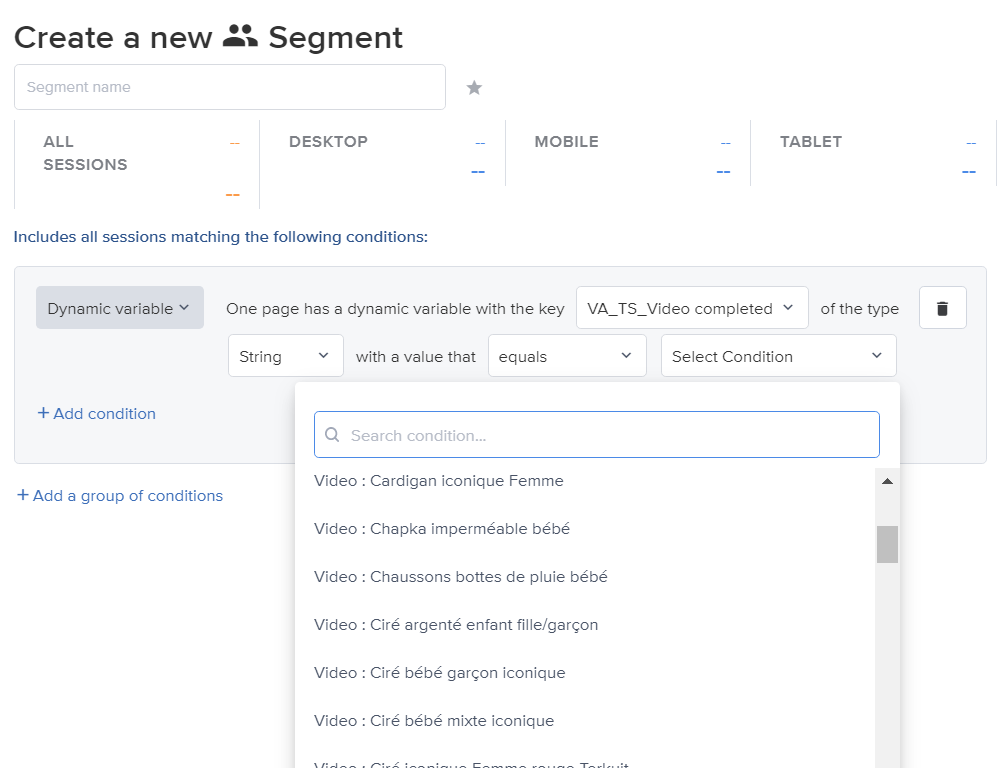Favorite this segment using the star icon
The height and width of the screenshot is (768, 1008).
[473, 87]
